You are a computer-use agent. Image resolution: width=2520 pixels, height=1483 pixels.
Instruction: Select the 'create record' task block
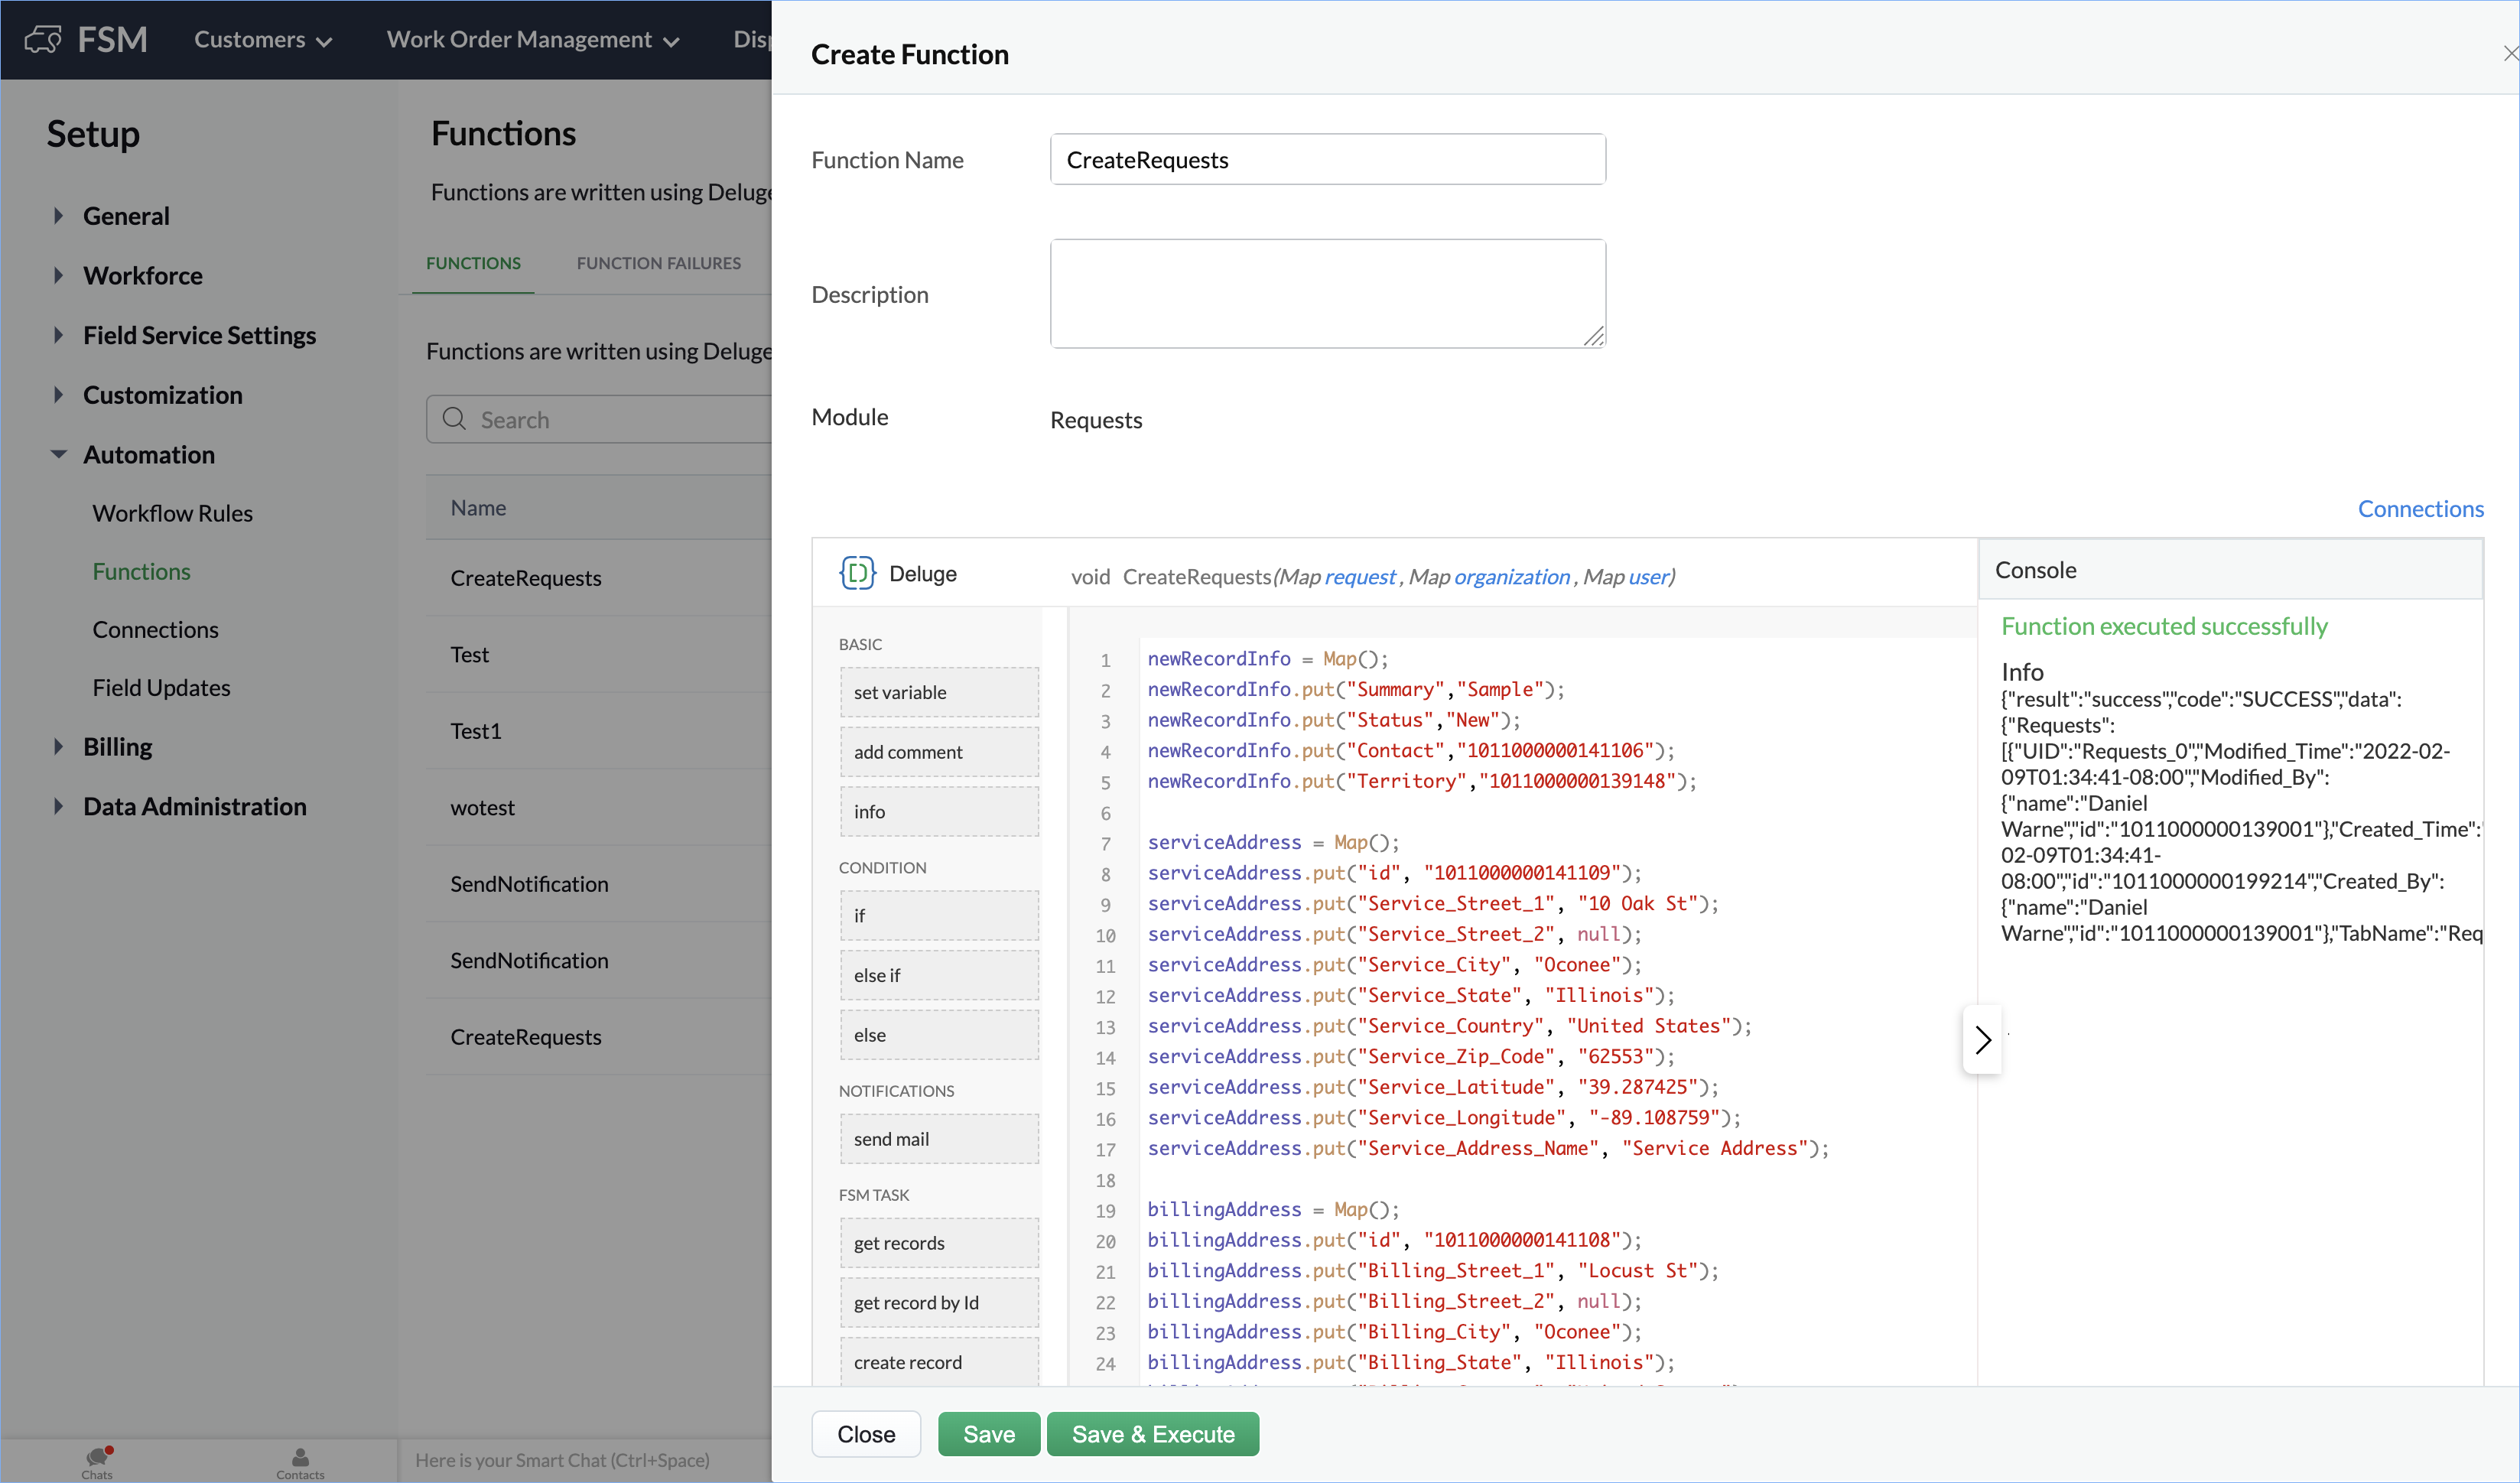[938, 1362]
